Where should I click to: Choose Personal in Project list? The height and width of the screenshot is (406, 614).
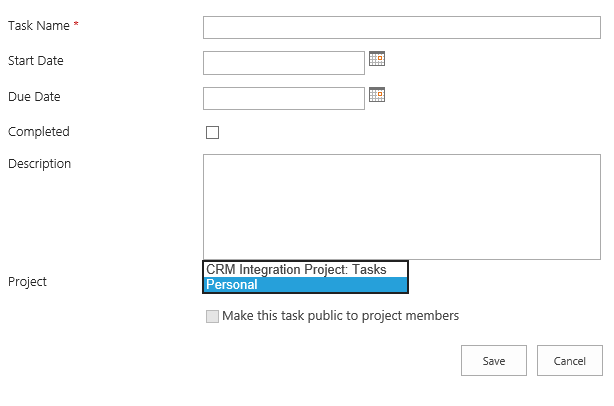point(305,285)
